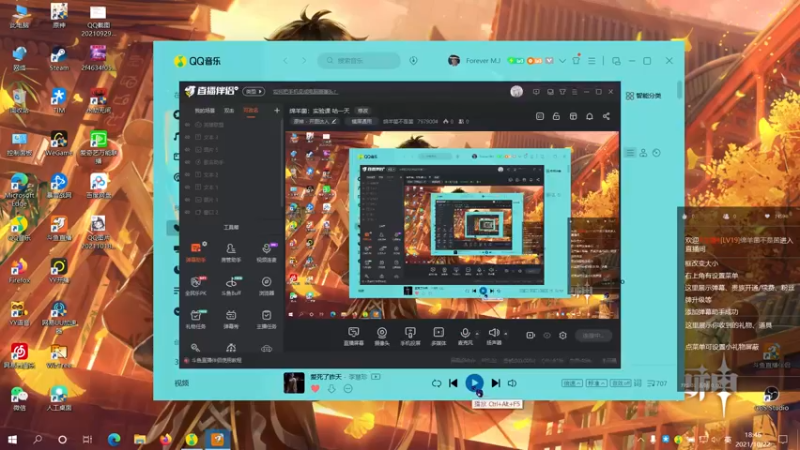
Task: Open the anchor task tool
Action: tap(266, 319)
